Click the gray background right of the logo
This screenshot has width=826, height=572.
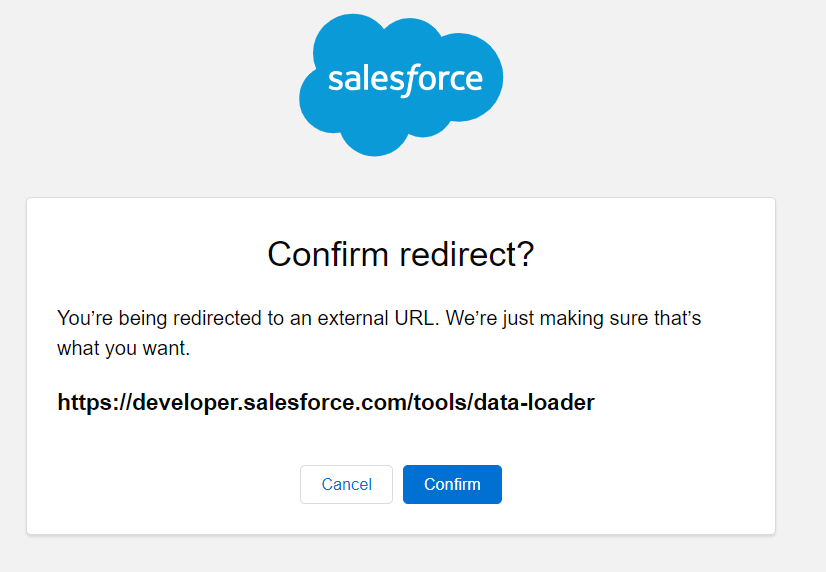[660, 90]
